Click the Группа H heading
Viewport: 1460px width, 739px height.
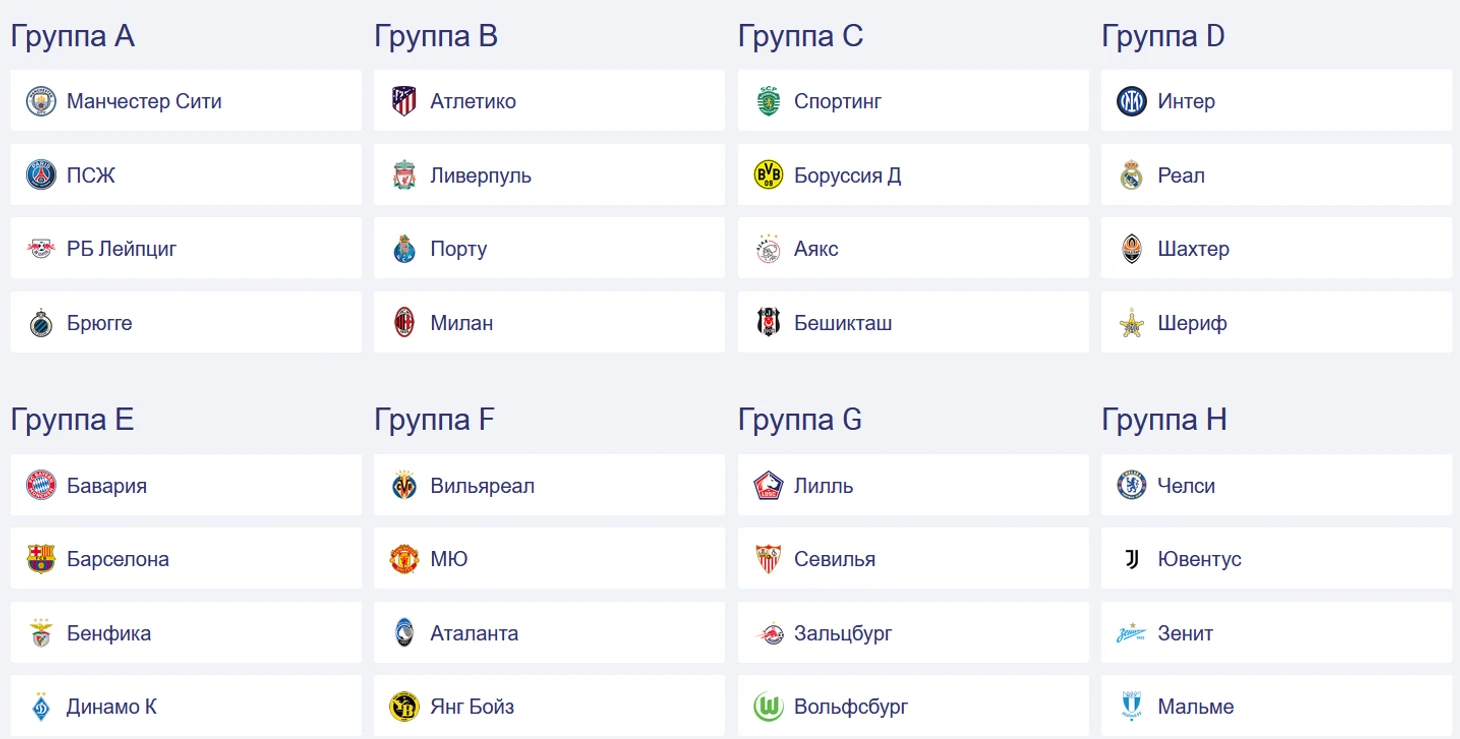pos(1164,420)
